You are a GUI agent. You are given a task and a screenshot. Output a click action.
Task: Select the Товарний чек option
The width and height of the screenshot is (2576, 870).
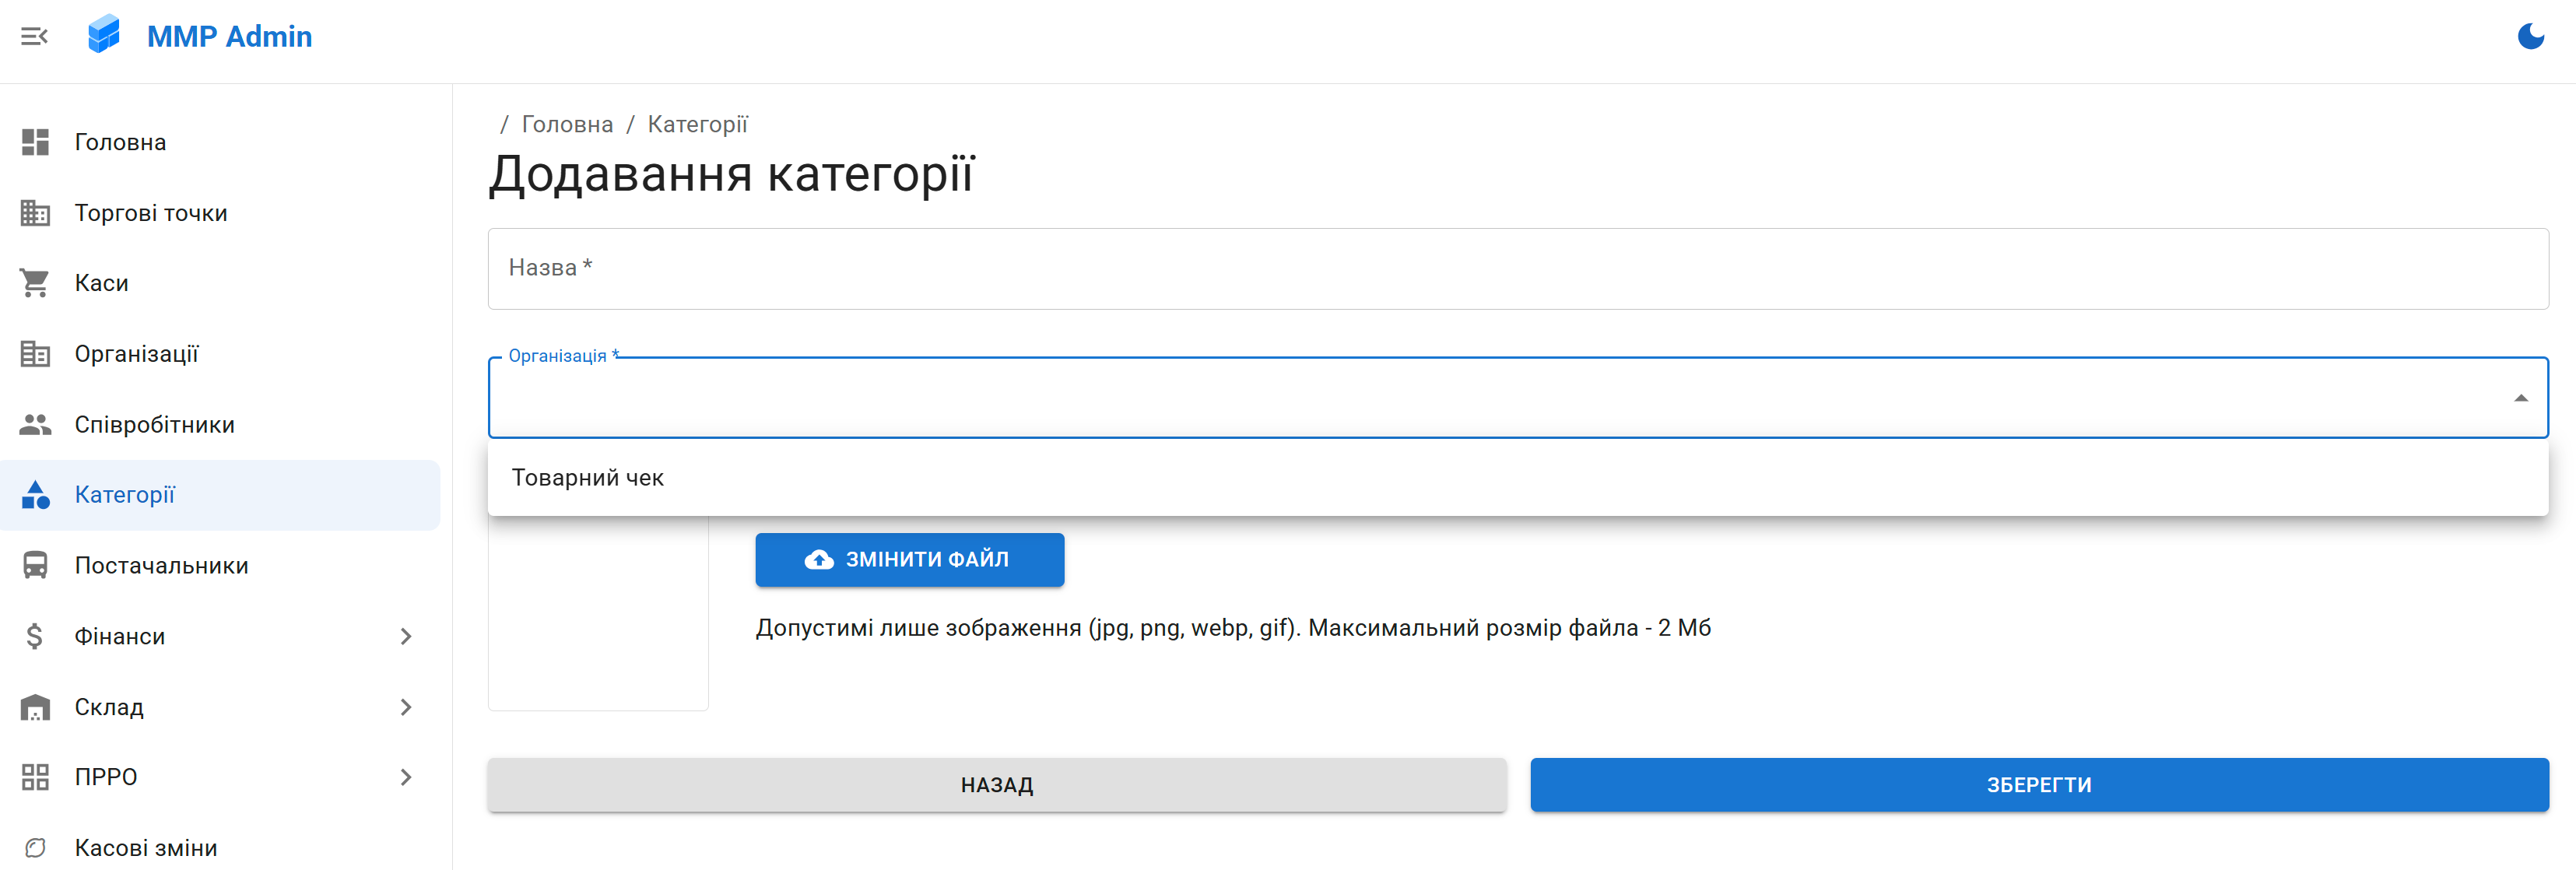tap(588, 478)
